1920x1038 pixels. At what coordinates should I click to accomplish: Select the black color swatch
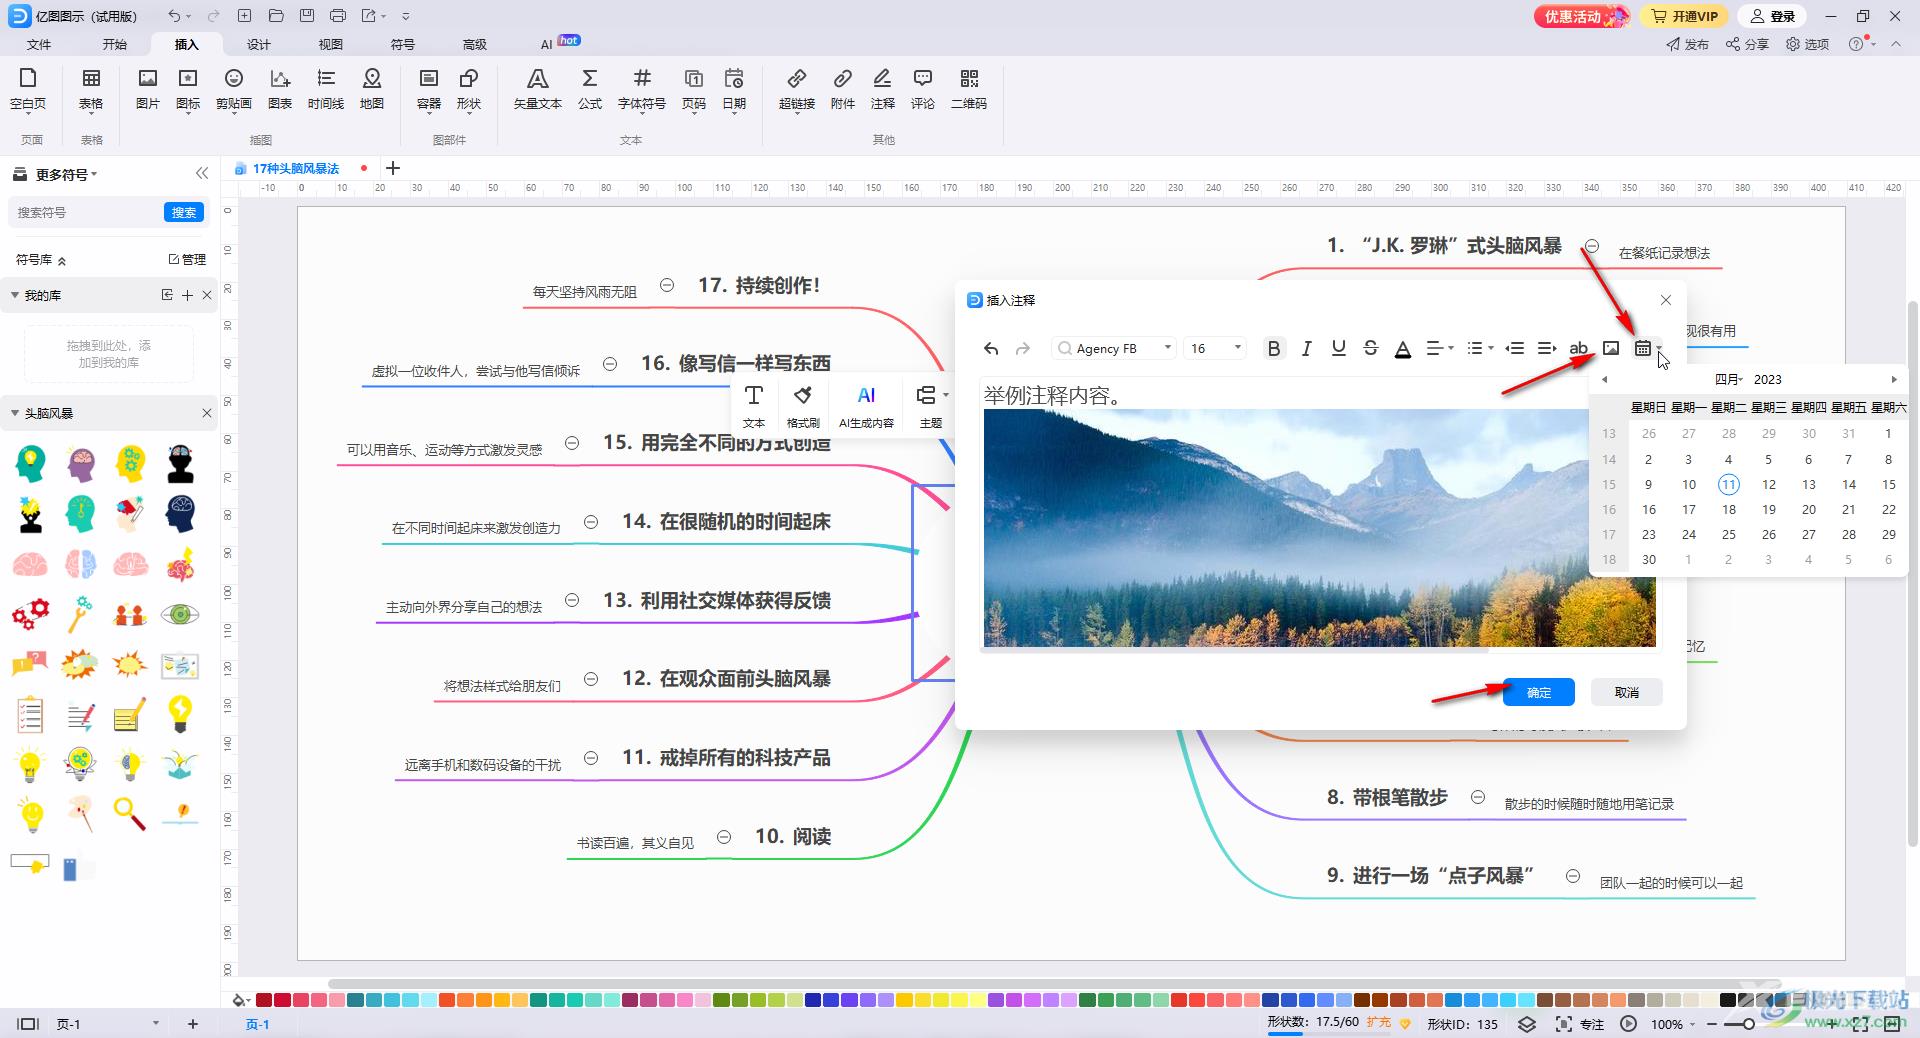(x=1727, y=999)
